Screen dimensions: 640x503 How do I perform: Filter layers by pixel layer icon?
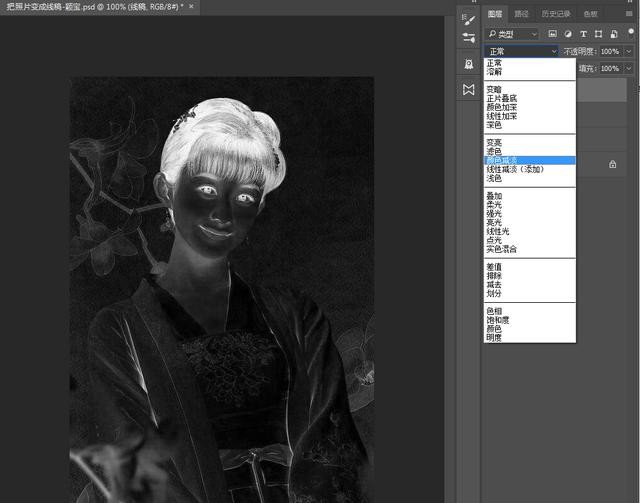(x=552, y=34)
